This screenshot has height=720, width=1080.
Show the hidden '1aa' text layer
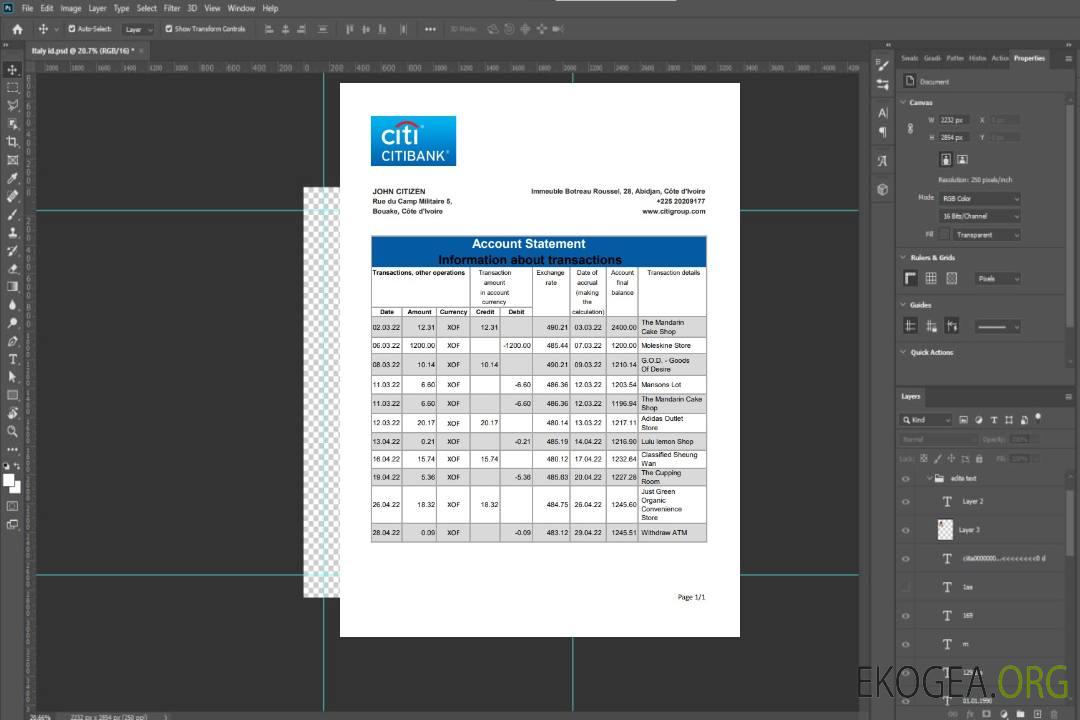pos(906,587)
